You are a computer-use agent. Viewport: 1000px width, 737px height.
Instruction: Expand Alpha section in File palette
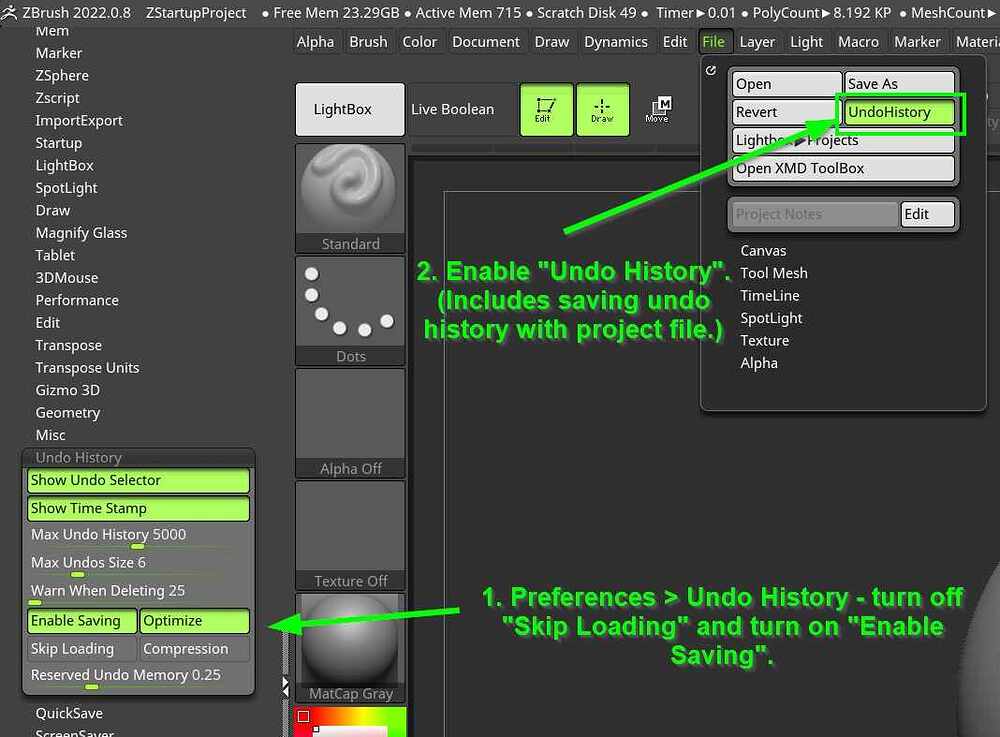759,363
